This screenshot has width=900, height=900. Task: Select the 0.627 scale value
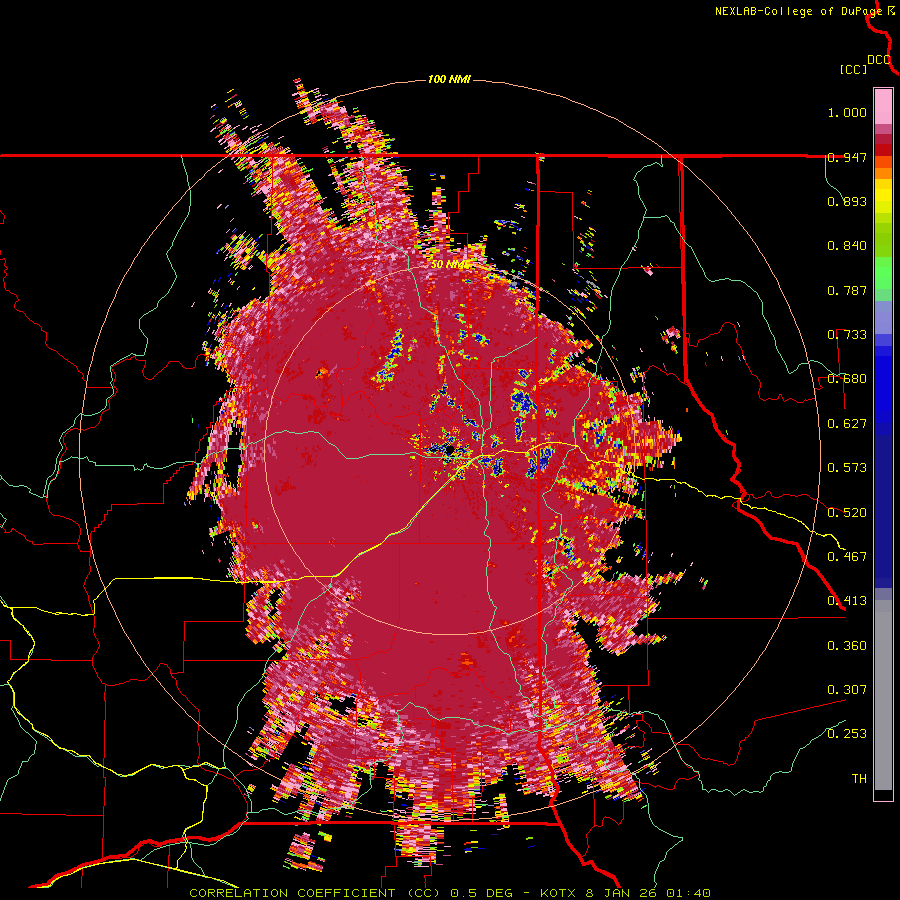pos(847,424)
